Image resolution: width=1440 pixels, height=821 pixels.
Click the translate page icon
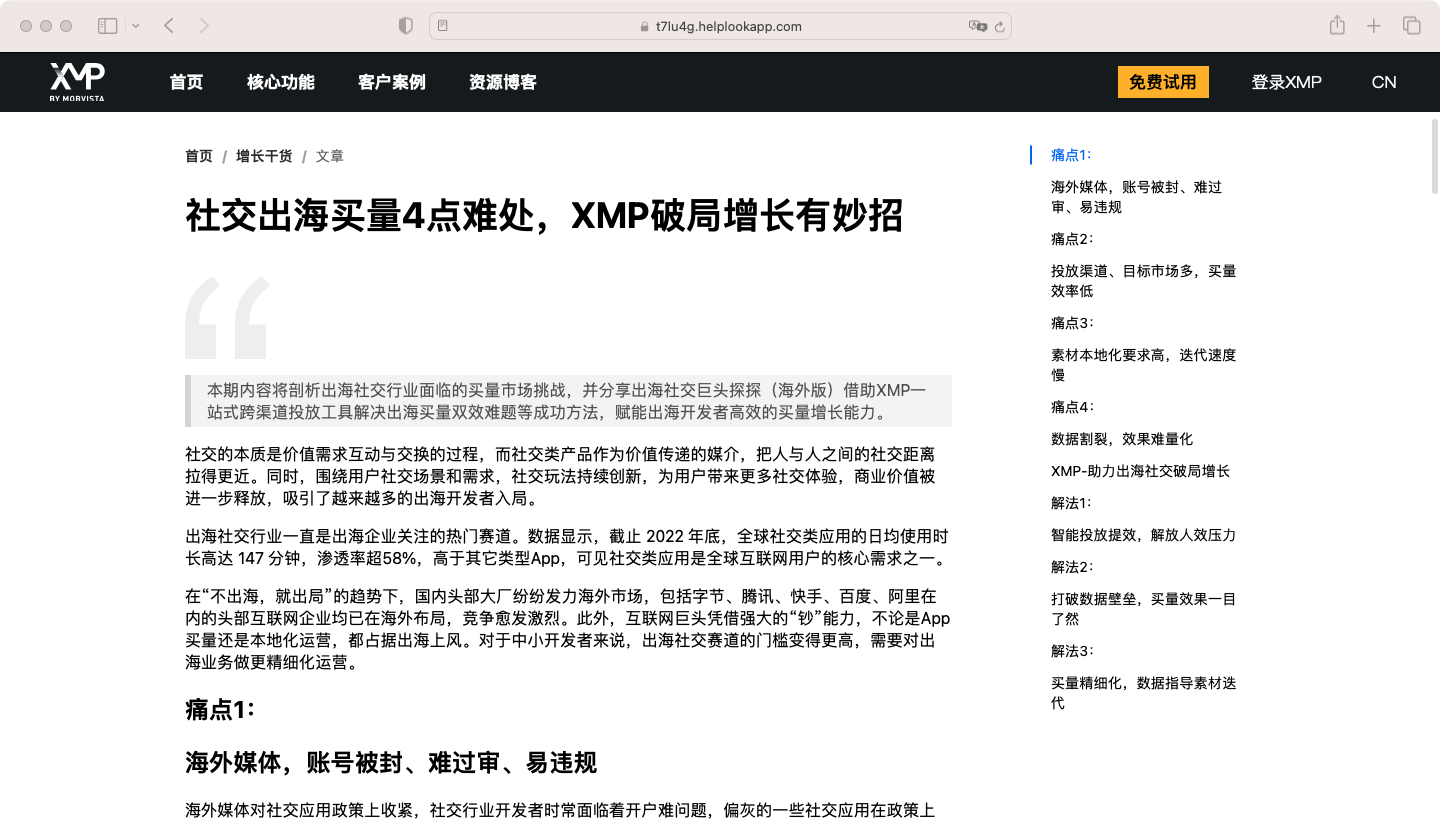(x=977, y=26)
